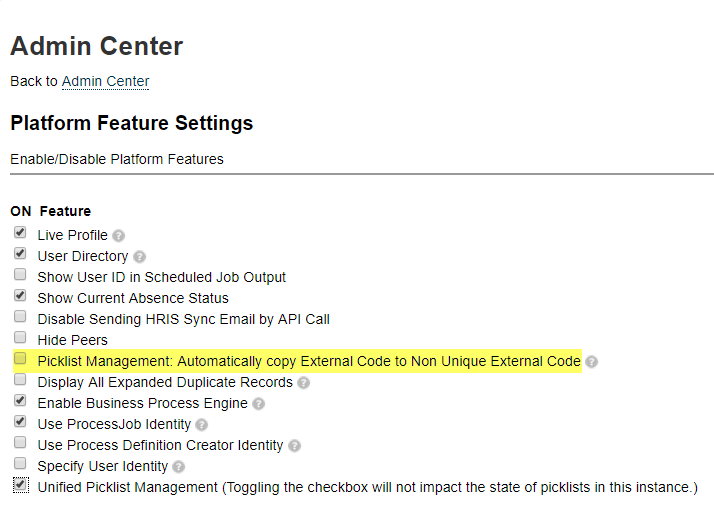Screen dimensions: 714x519
Task: Uncheck the Live Profile checkbox
Action: point(20,232)
